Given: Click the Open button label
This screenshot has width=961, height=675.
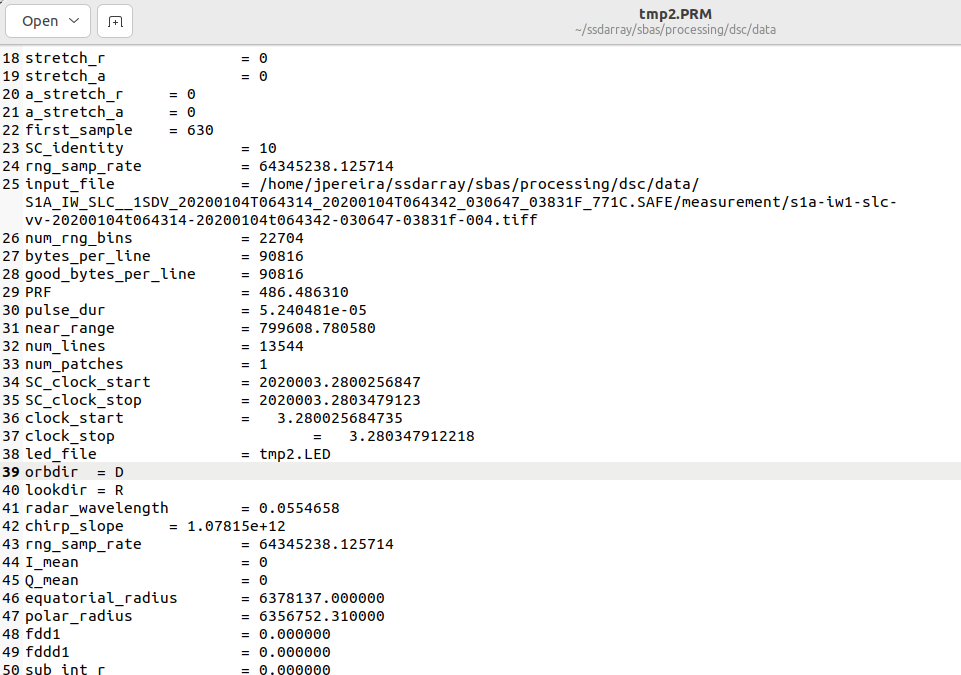Looking at the screenshot, I should pos(40,20).
